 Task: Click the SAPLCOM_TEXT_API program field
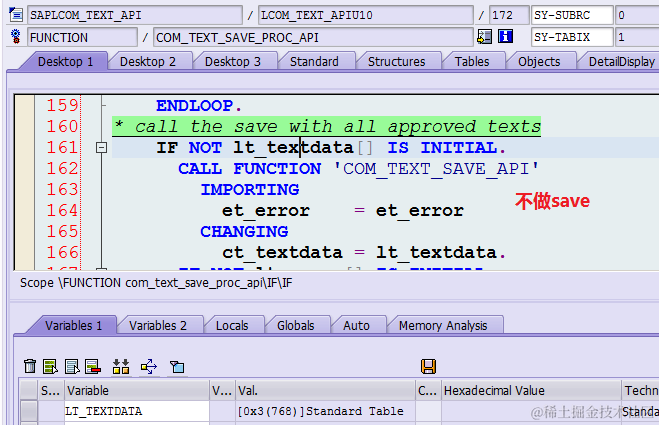click(135, 15)
